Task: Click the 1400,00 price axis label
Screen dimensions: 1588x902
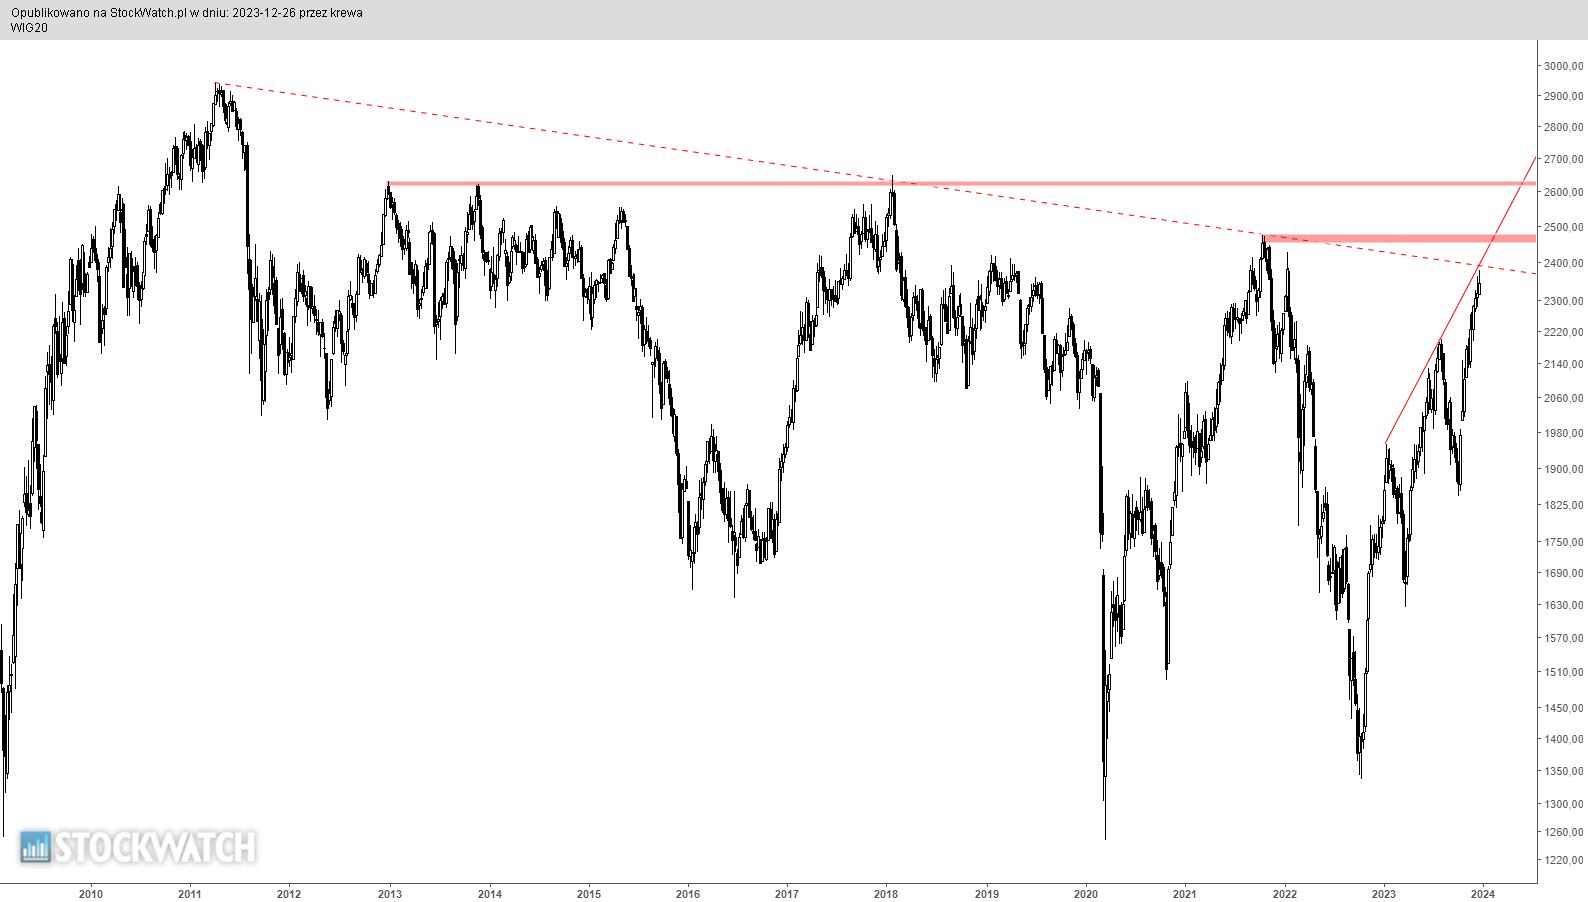Action: click(x=1563, y=740)
